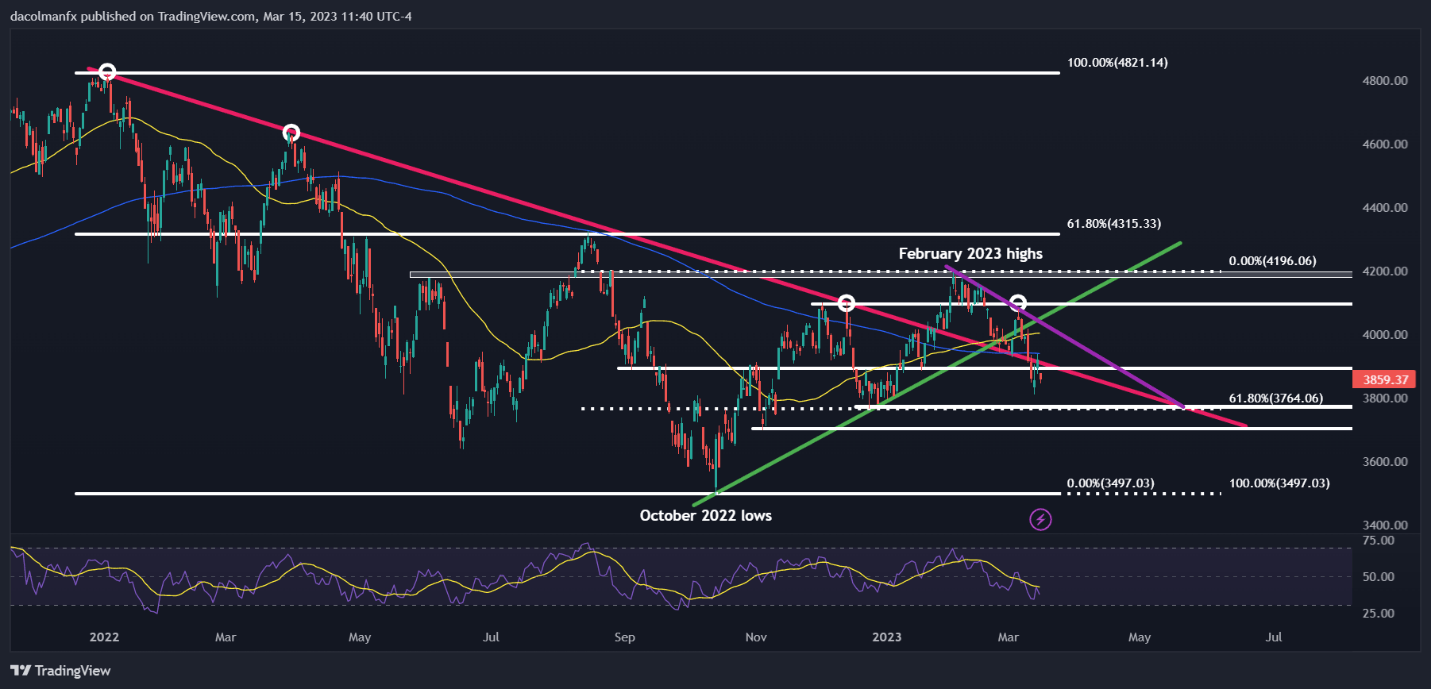The height and width of the screenshot is (689, 1431).
Task: Click the February 2023 highs annotation
Action: 970,254
